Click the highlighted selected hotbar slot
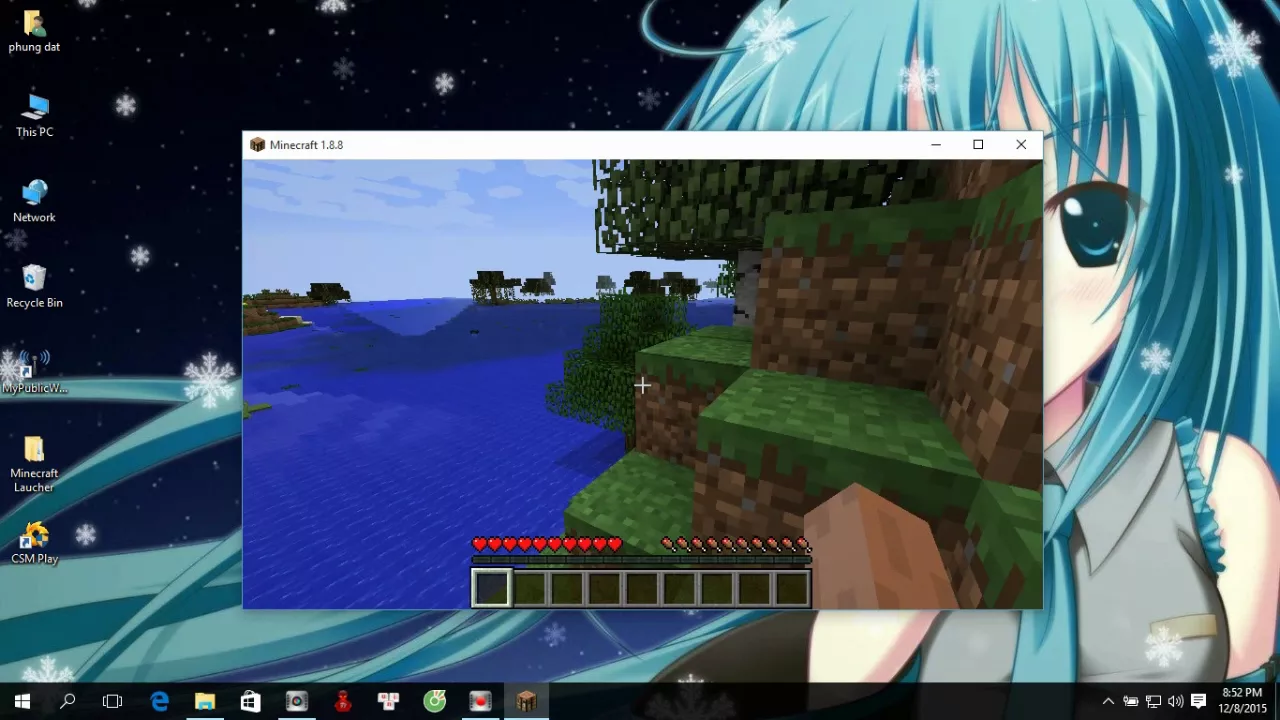The width and height of the screenshot is (1280, 720). point(491,588)
